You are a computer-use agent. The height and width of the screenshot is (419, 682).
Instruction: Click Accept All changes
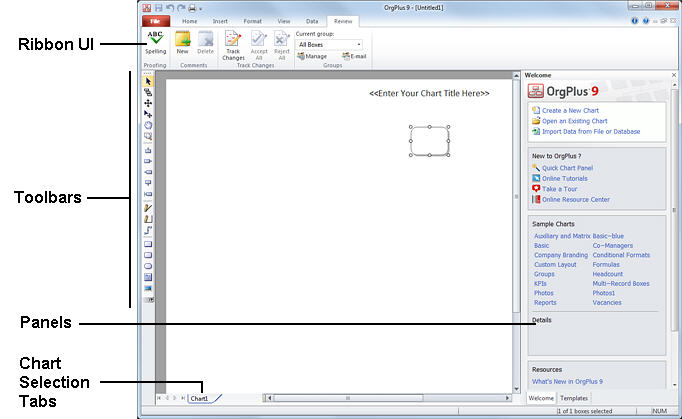[x=259, y=45]
